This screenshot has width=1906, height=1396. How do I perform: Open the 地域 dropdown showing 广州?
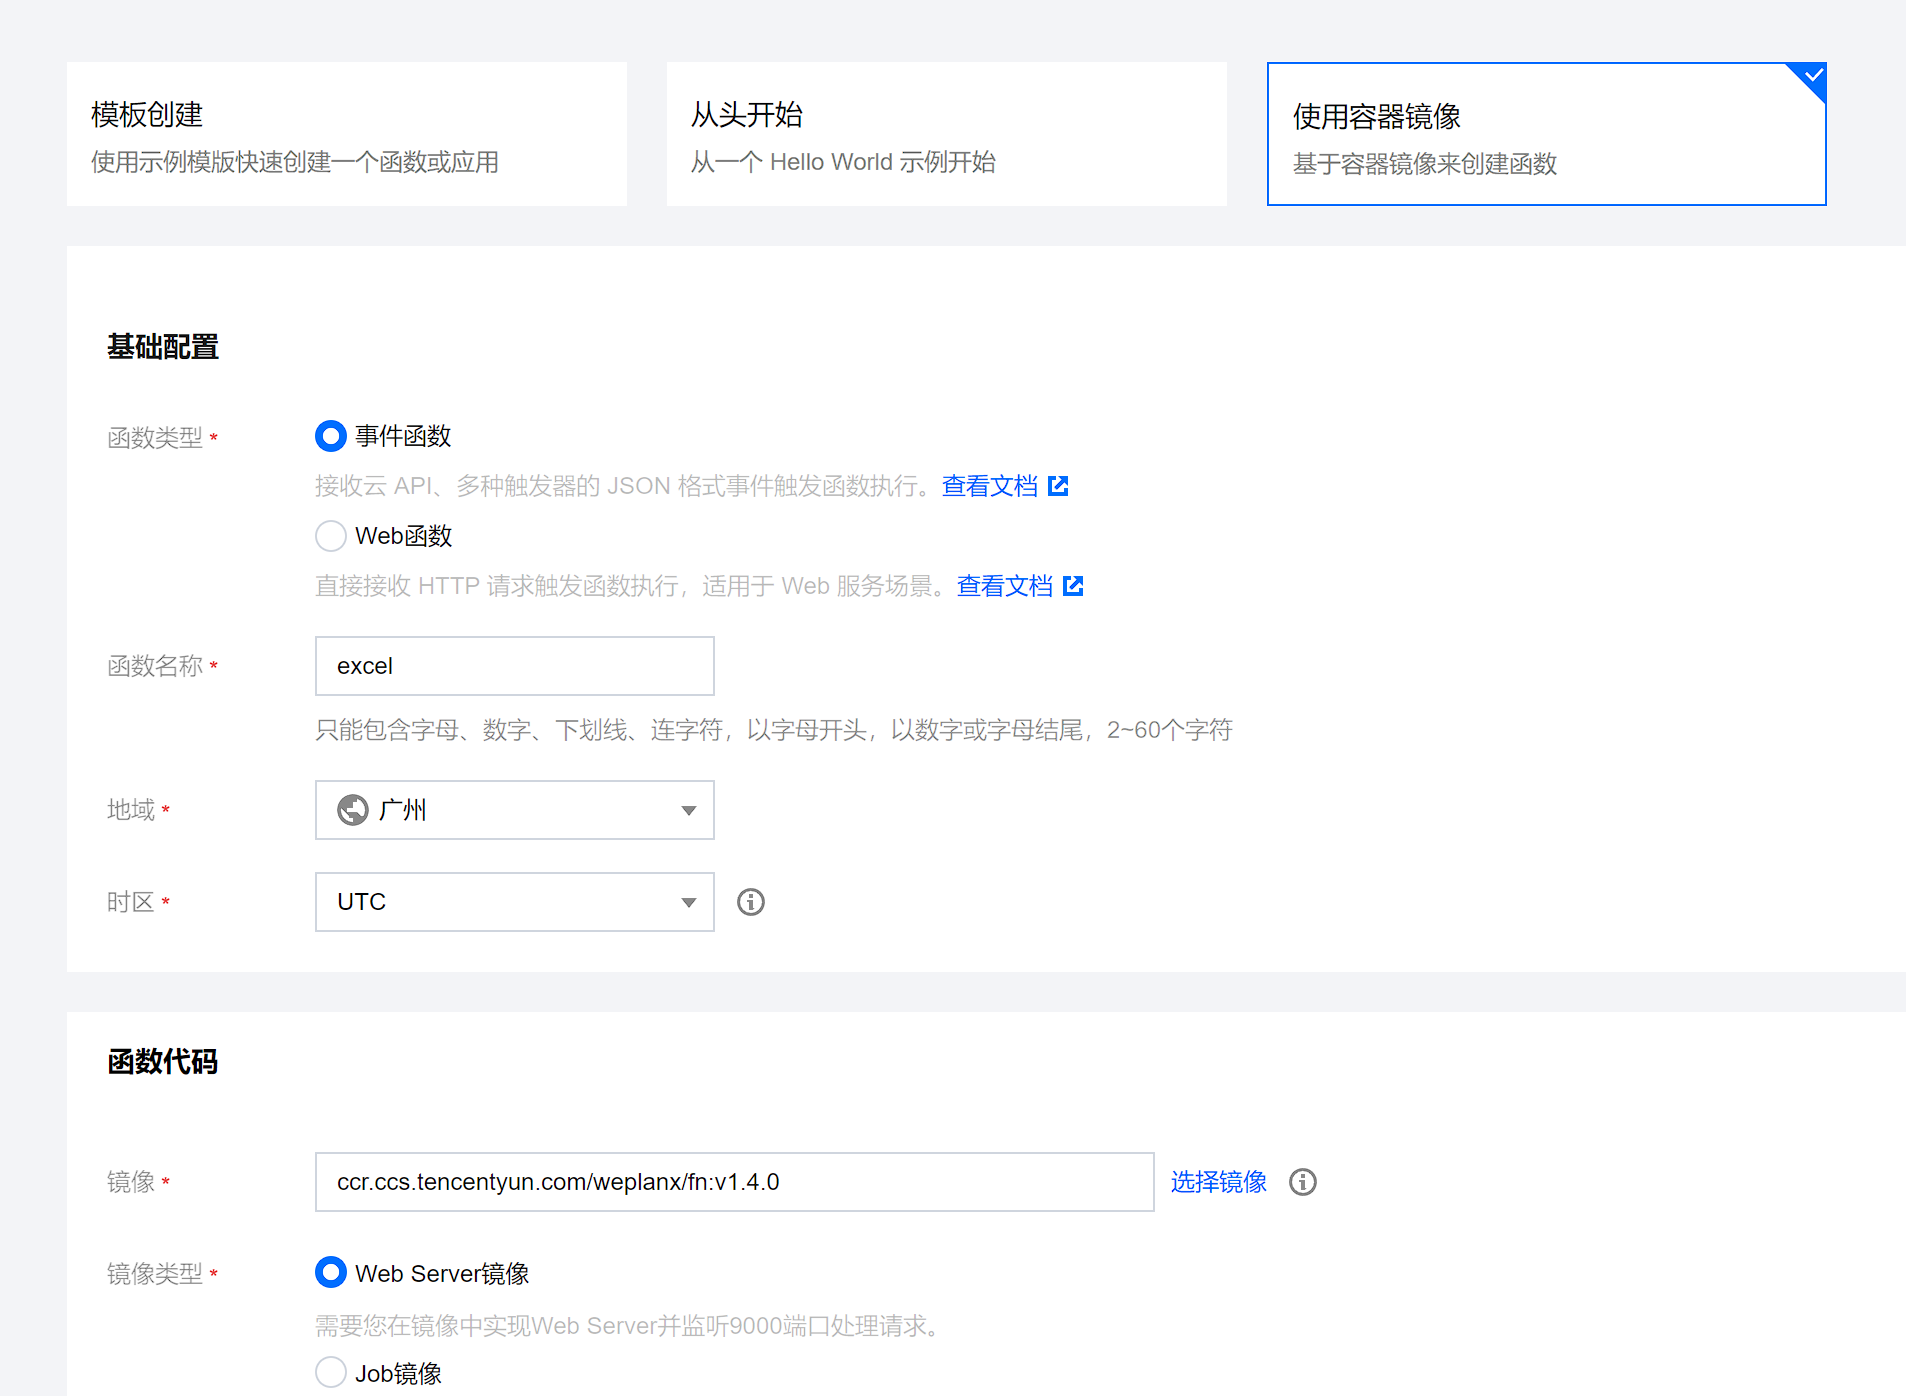click(514, 810)
